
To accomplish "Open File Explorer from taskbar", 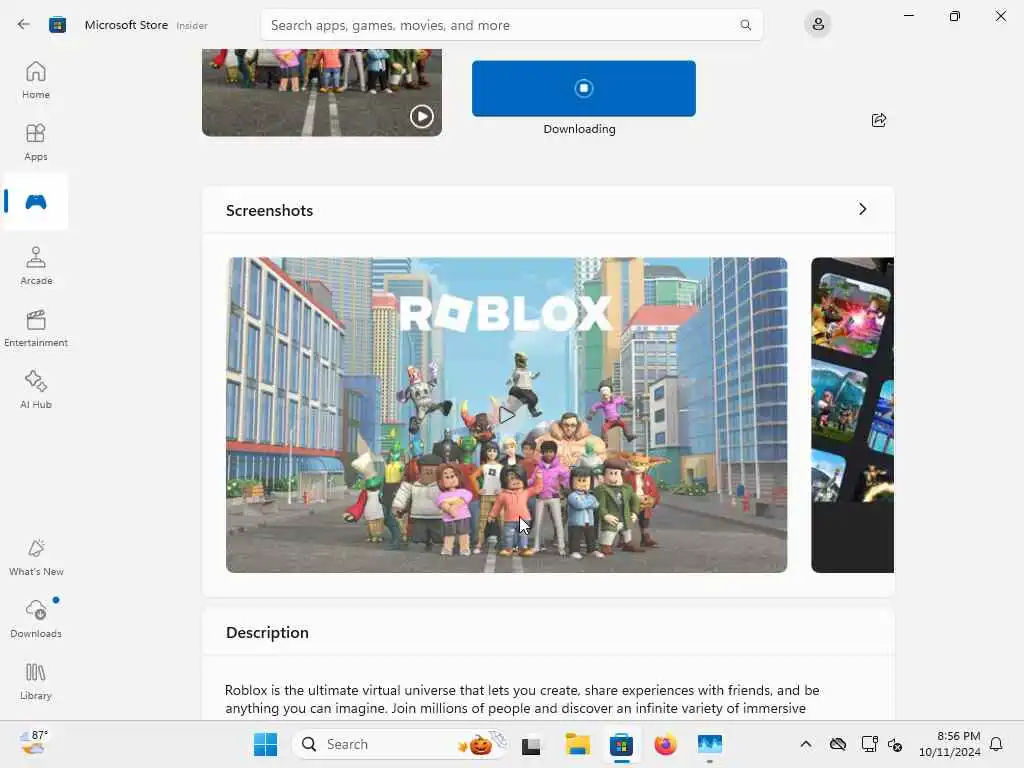I will [x=577, y=744].
